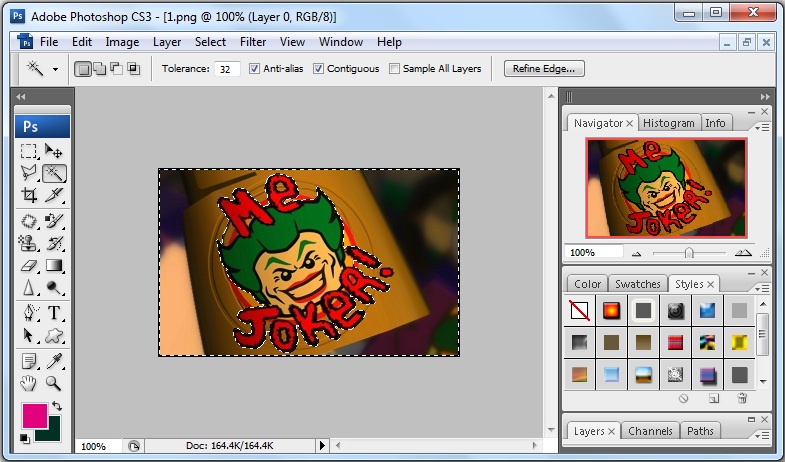Select the Brush tool

[x=54, y=221]
